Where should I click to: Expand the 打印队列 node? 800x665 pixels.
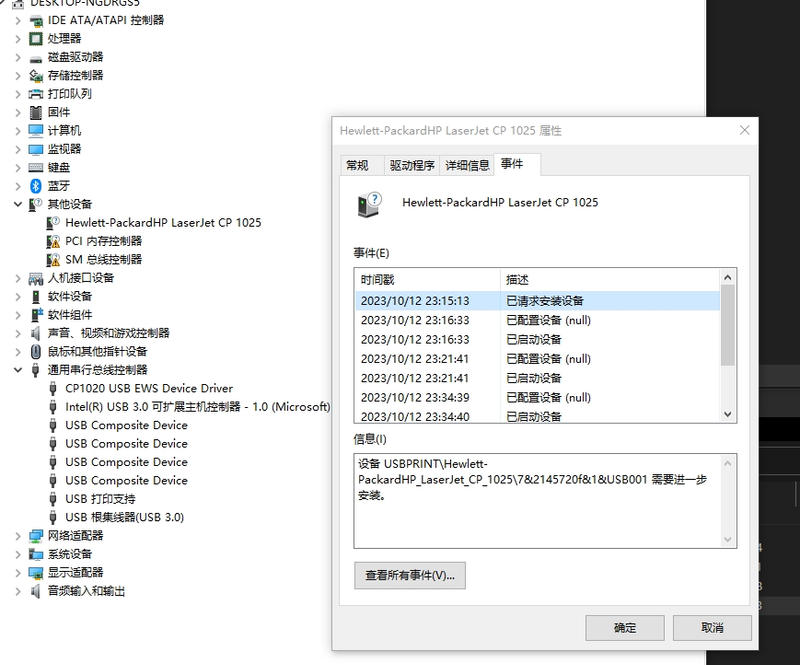pos(18,94)
